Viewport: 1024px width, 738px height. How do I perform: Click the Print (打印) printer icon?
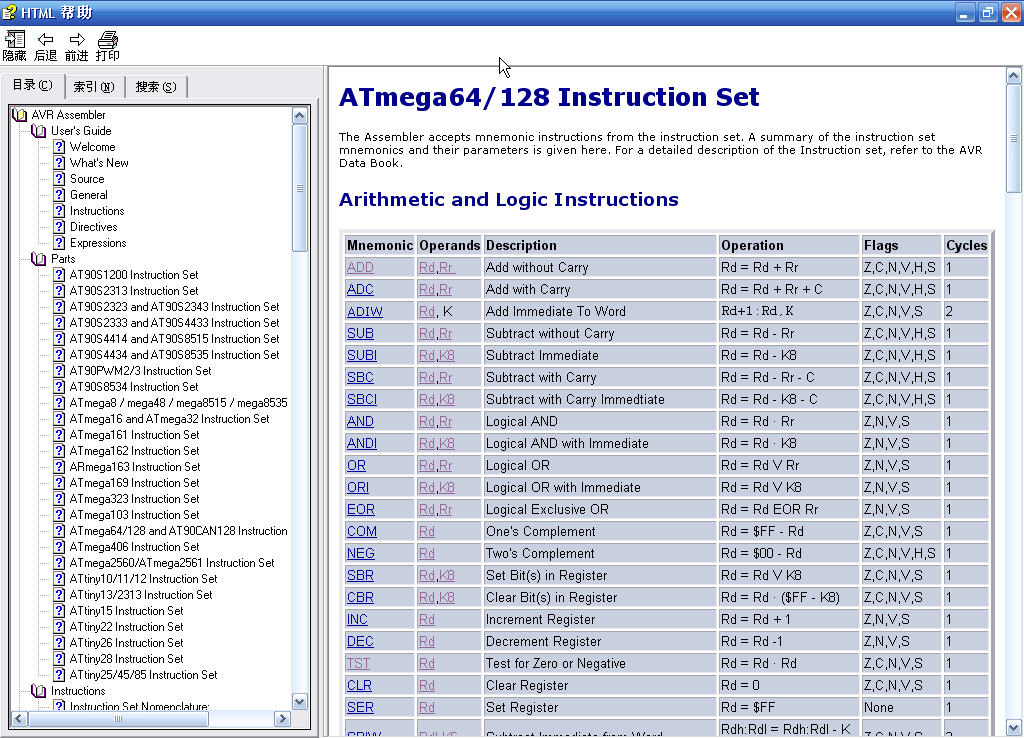[108, 40]
